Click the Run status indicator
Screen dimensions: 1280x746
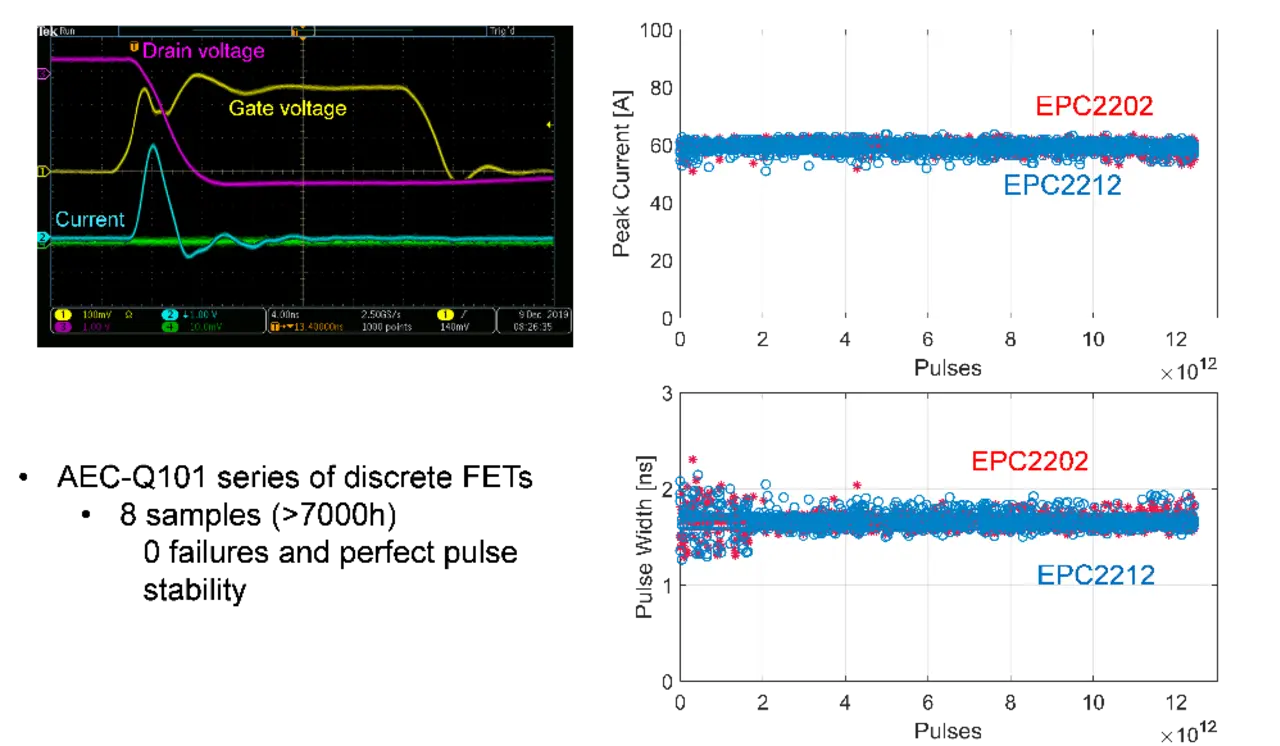click(68, 31)
